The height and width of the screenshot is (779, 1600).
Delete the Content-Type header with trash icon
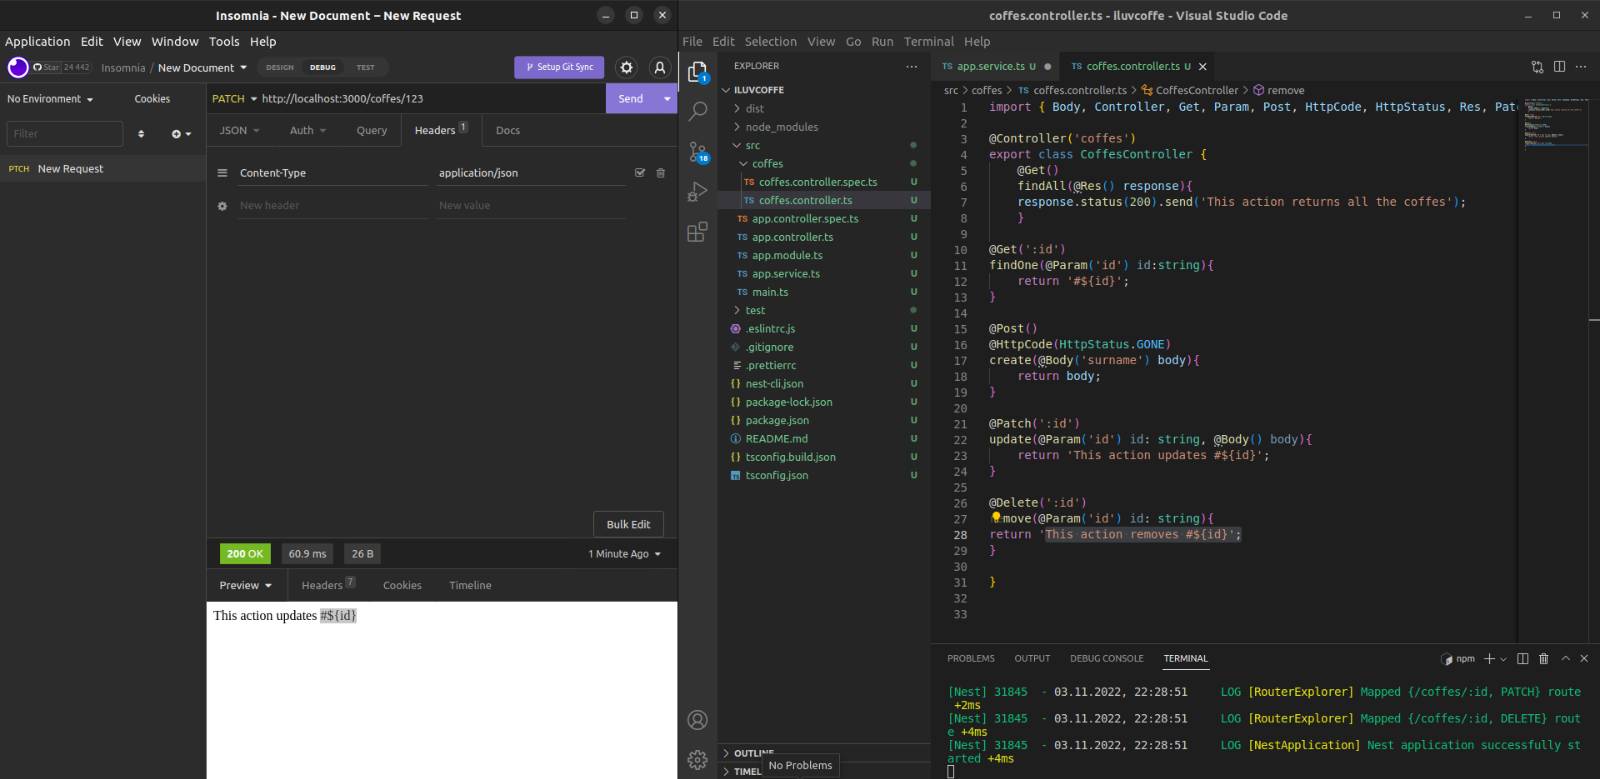[660, 173]
